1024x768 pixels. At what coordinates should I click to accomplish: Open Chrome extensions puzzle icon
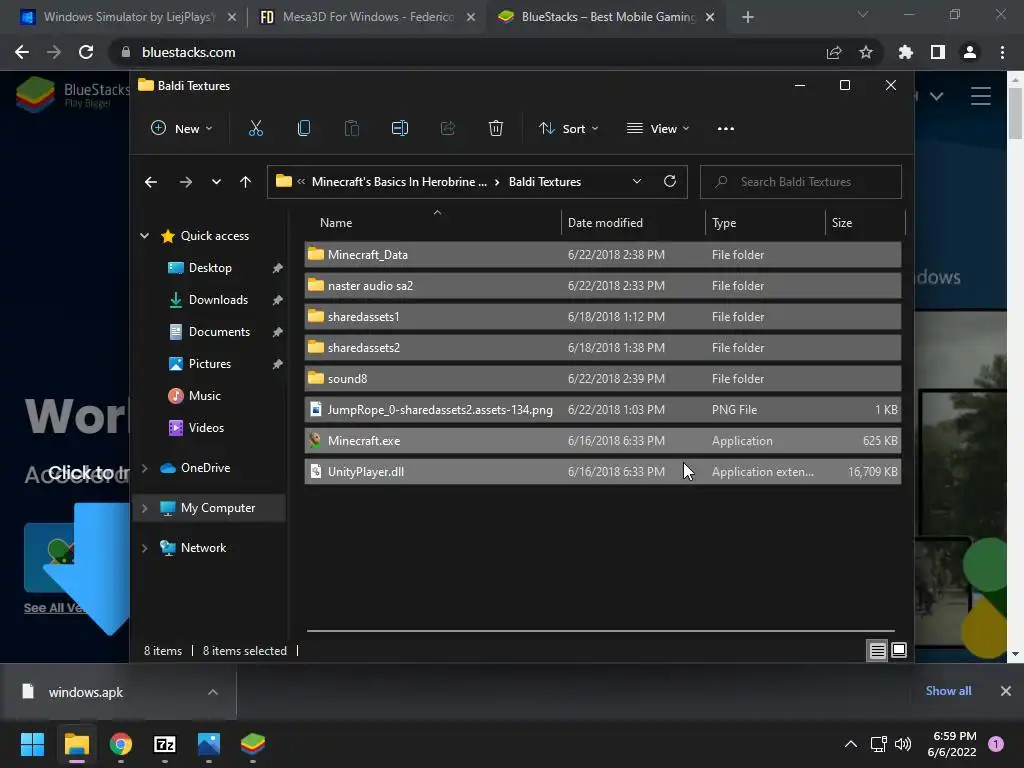click(x=905, y=52)
